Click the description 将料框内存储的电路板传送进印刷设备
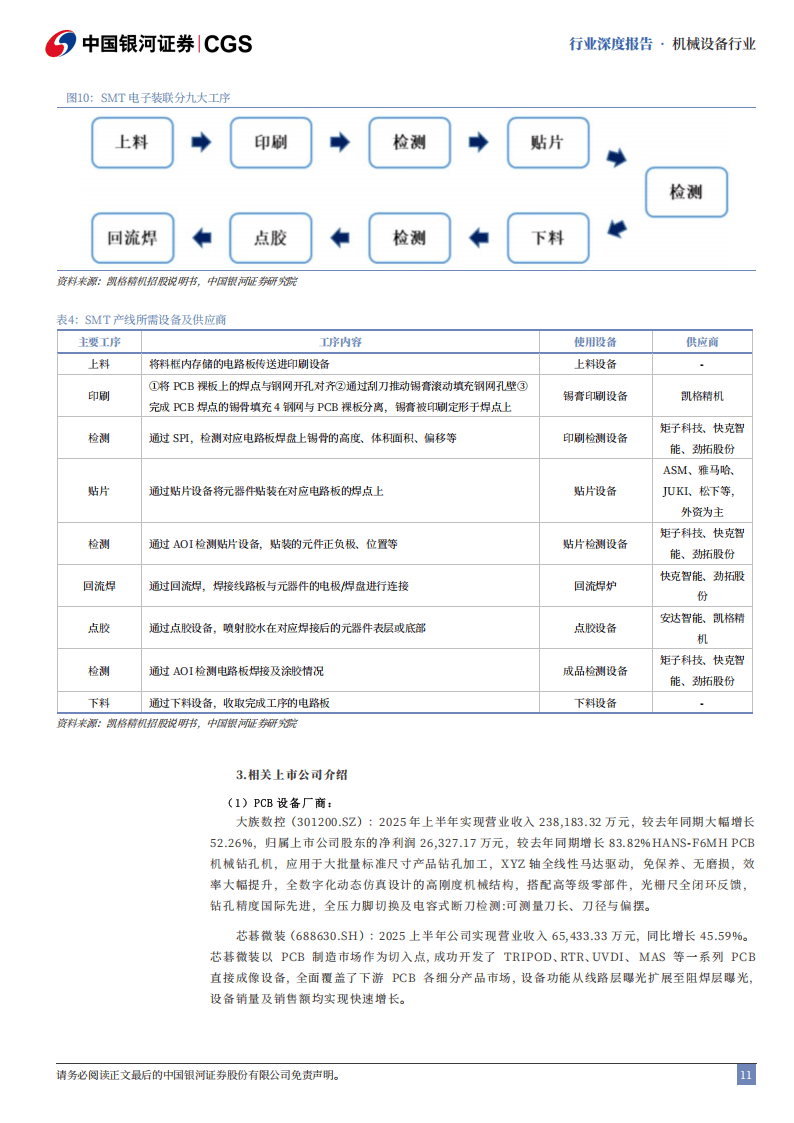Screen dimensions: 794x1123 (x=239, y=364)
